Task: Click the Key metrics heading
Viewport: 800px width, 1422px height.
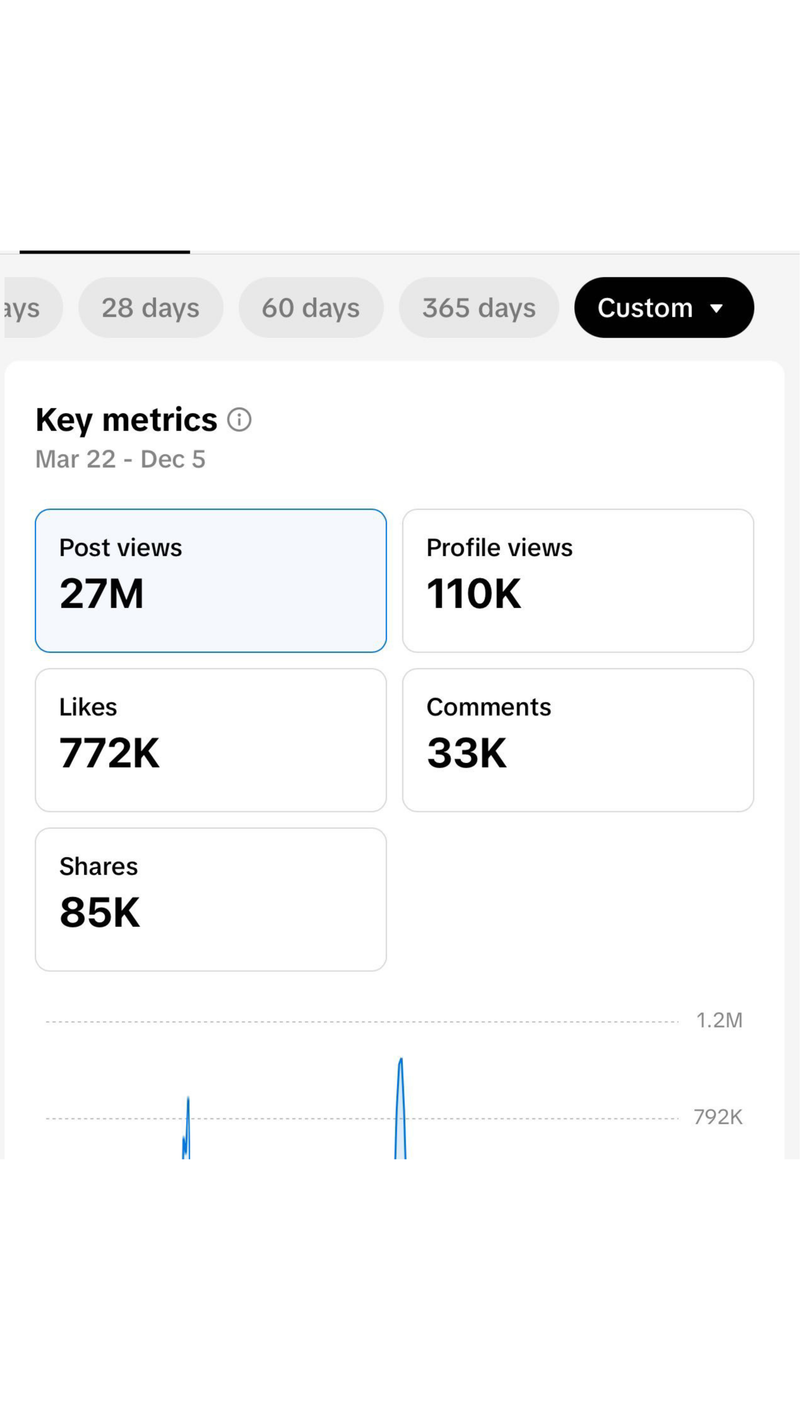Action: coord(126,420)
